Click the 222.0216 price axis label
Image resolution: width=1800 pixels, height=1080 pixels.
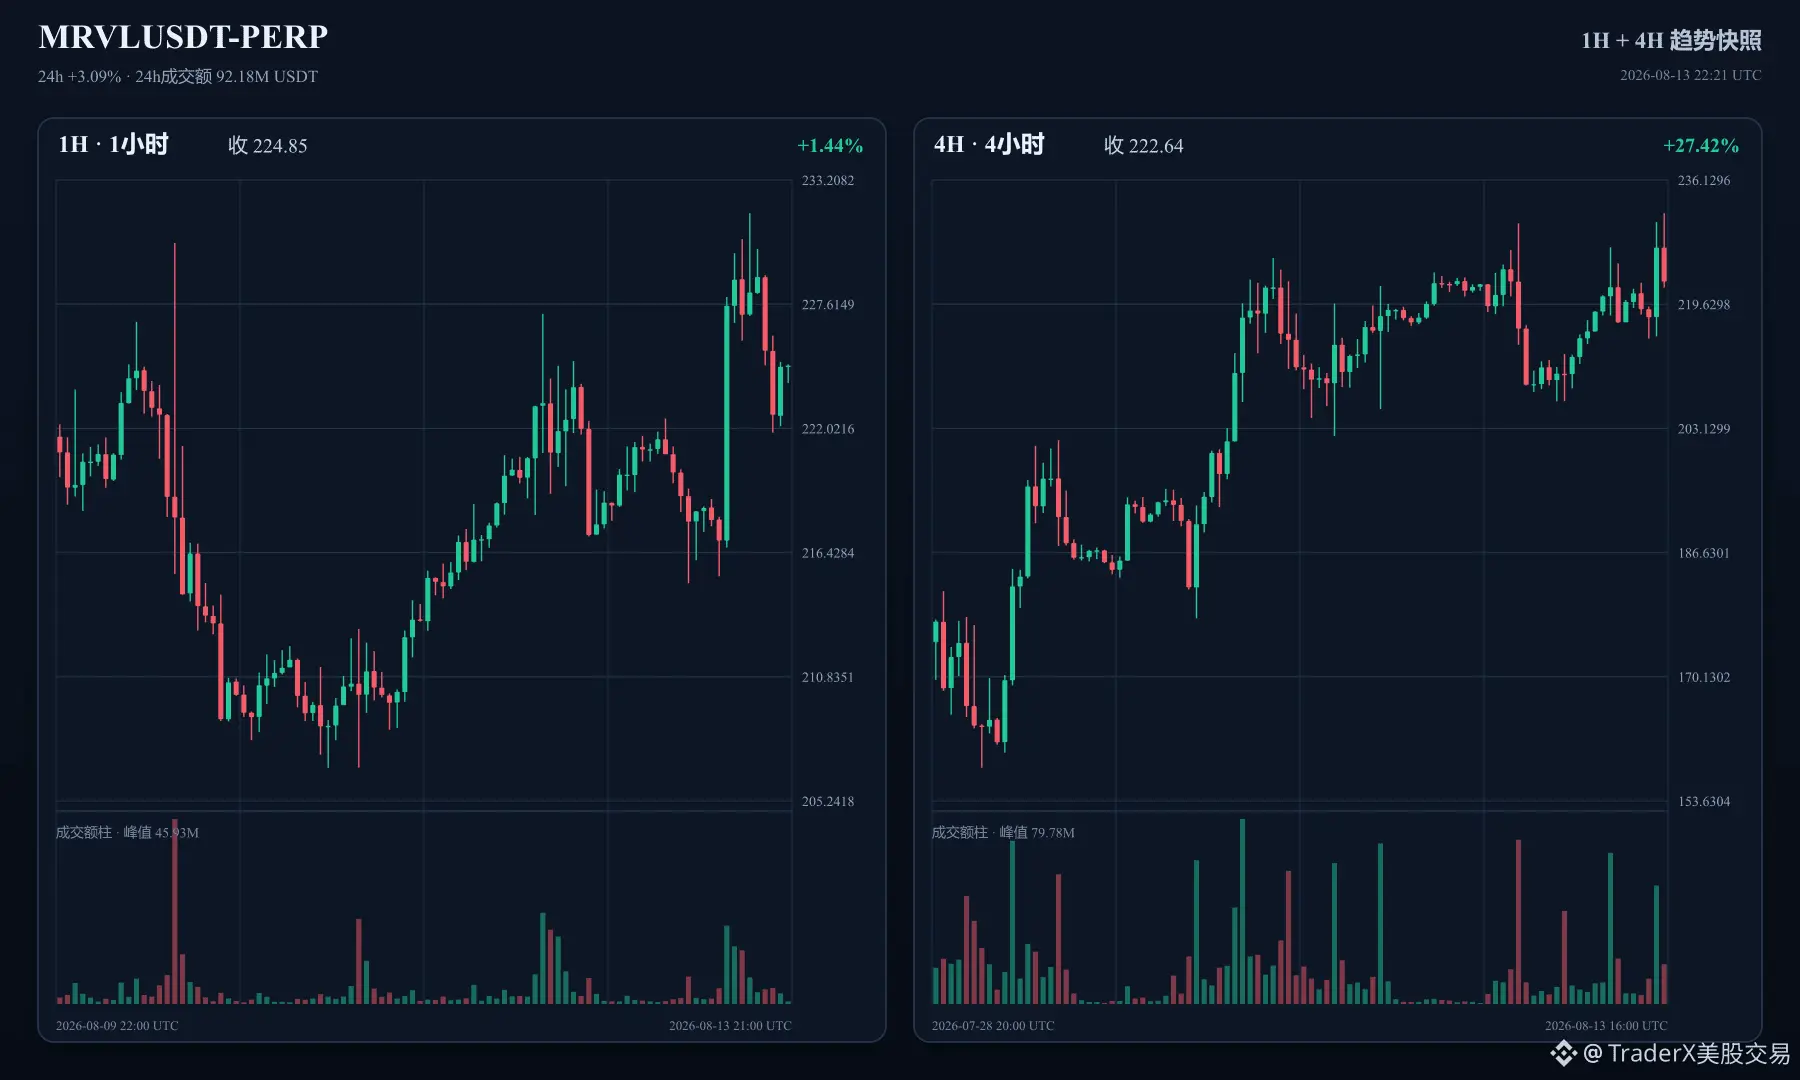[x=828, y=429]
